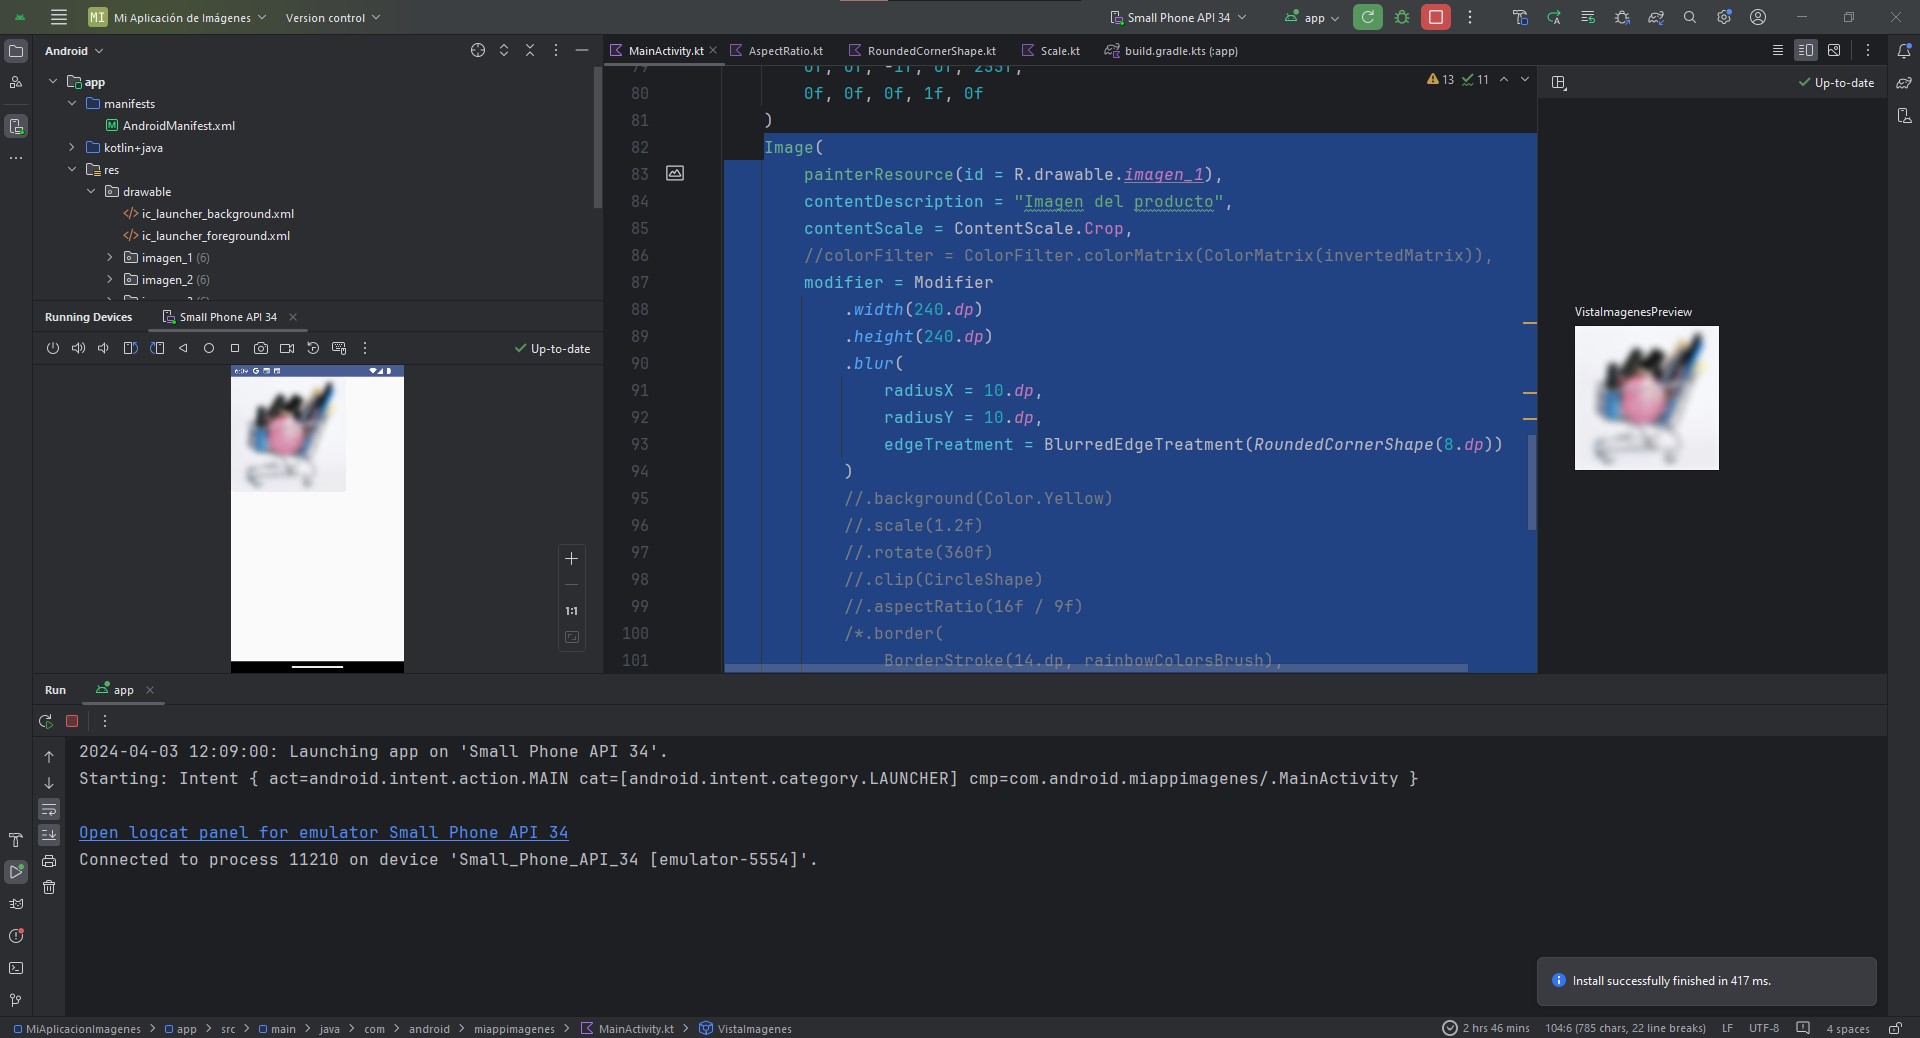The height and width of the screenshot is (1038, 1920).
Task: Open the build.gradle.kts (:app) tab
Action: [1180, 51]
